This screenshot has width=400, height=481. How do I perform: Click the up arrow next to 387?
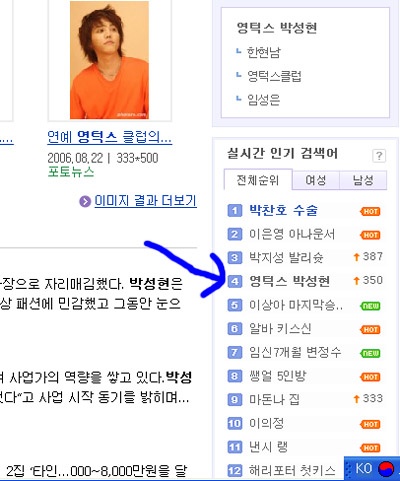356,257
